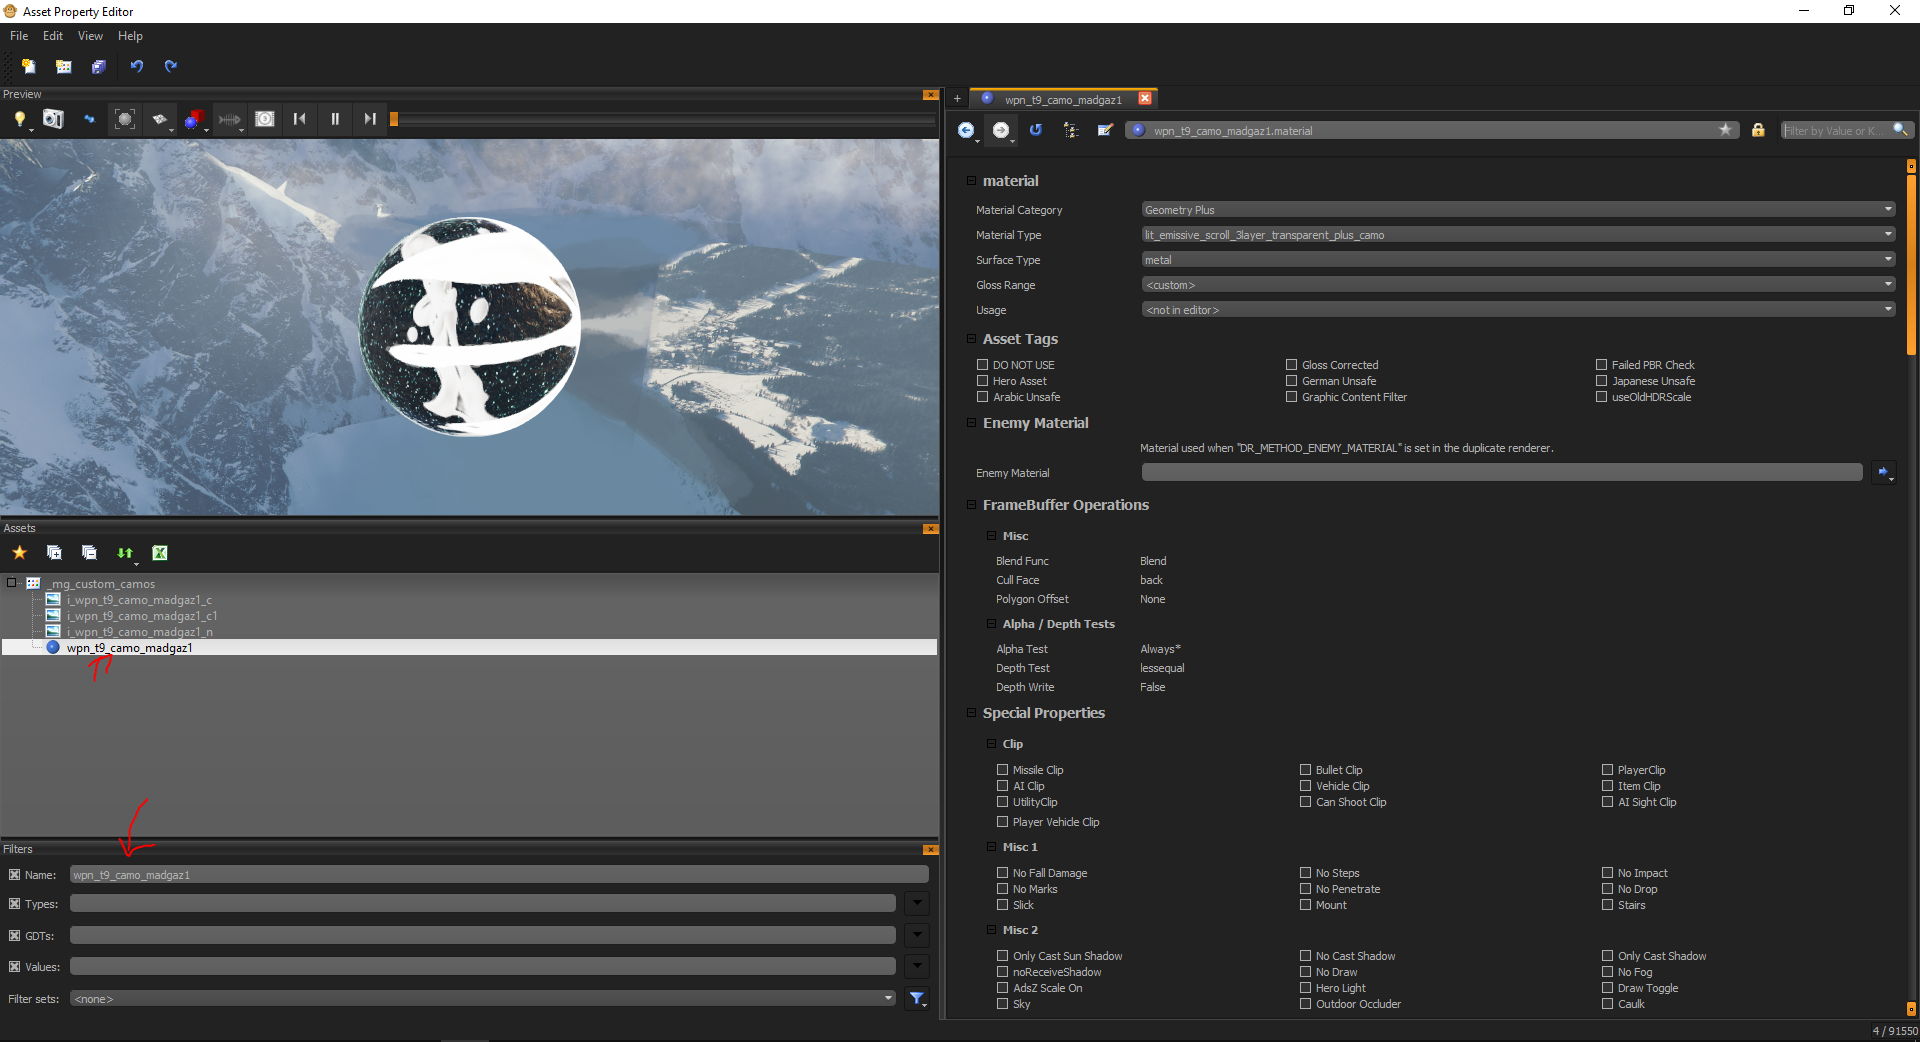Screen dimensions: 1920x1042
Task: Click the Excel export icon in Assets toolbar
Action: tap(160, 552)
